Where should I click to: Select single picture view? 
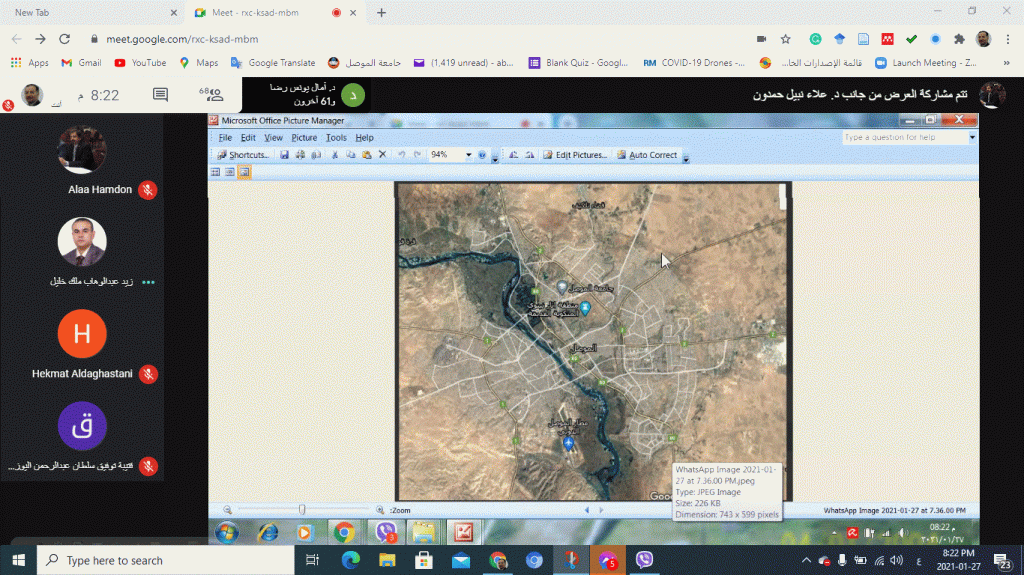click(244, 172)
